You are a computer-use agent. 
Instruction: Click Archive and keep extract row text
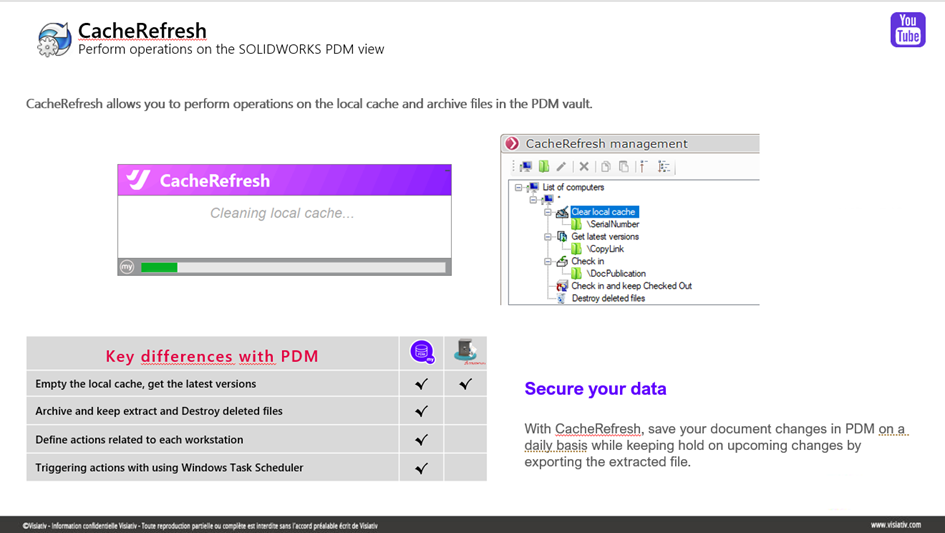pyautogui.click(x=159, y=411)
